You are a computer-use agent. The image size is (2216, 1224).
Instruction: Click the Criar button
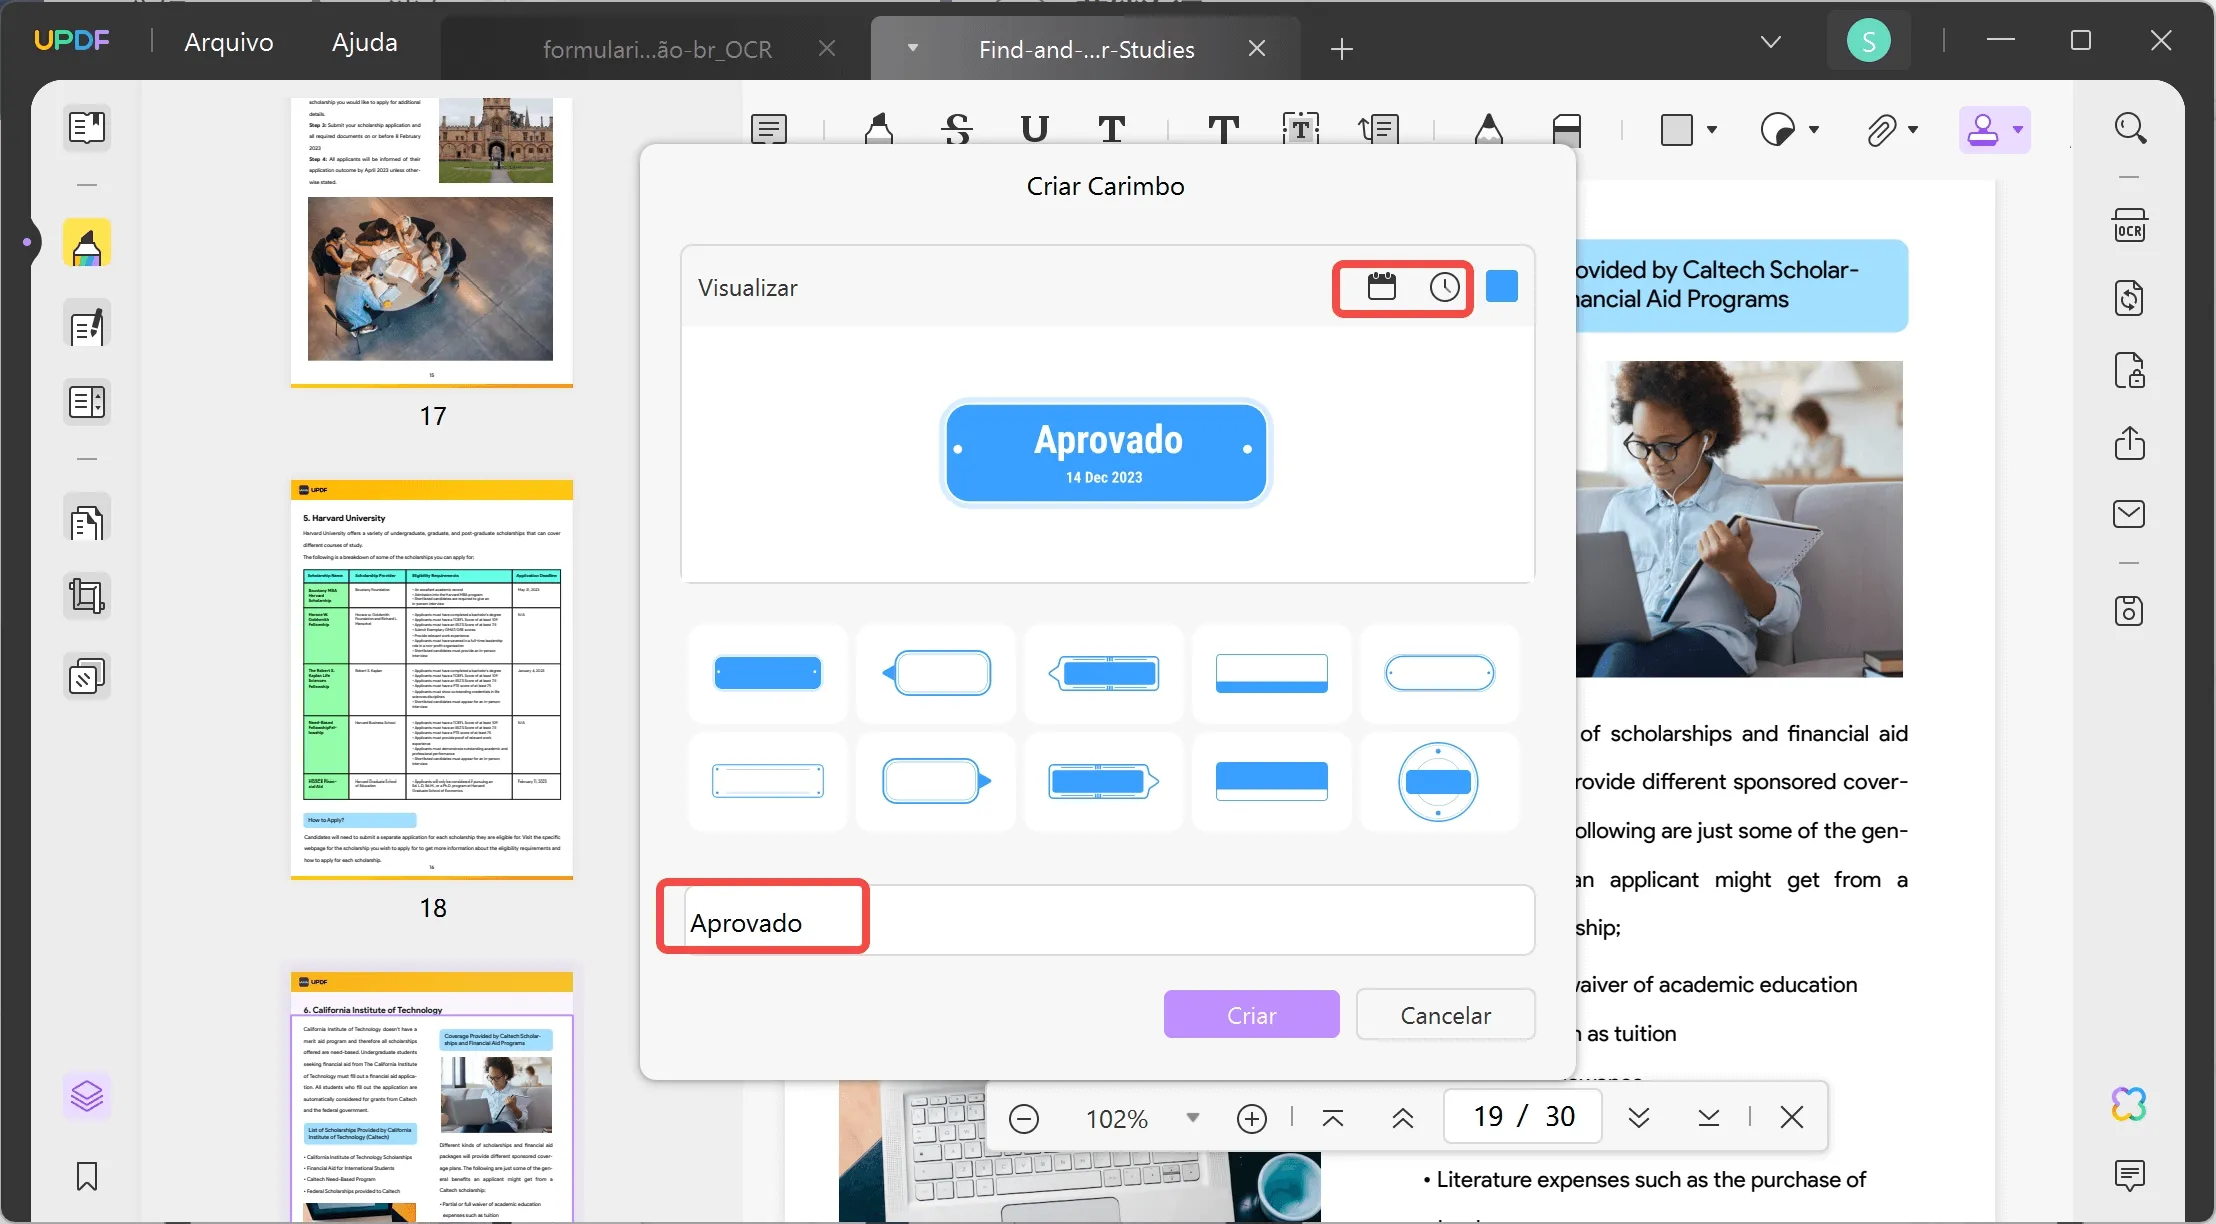tap(1251, 1014)
